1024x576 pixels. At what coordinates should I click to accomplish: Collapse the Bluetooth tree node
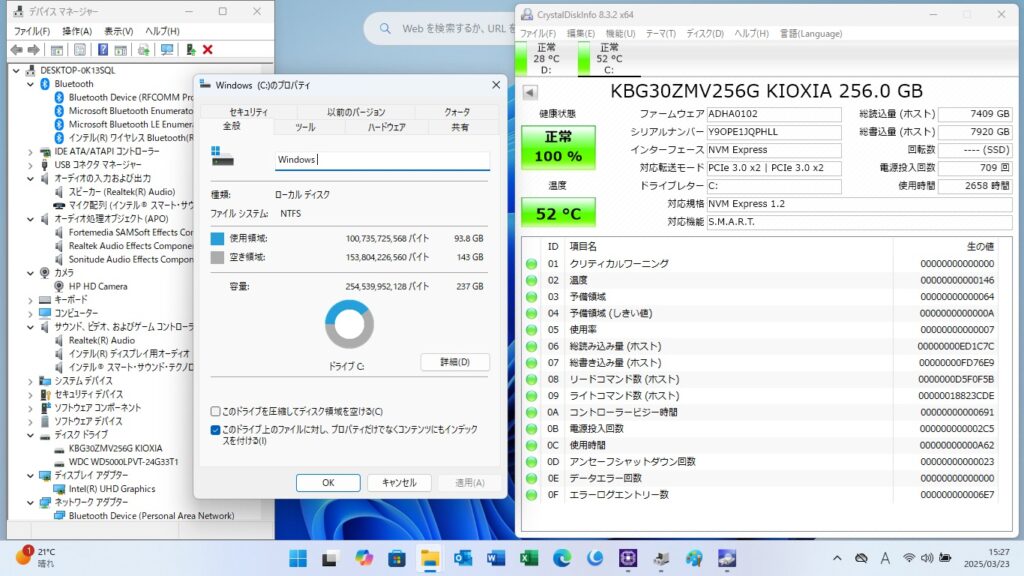(x=31, y=84)
